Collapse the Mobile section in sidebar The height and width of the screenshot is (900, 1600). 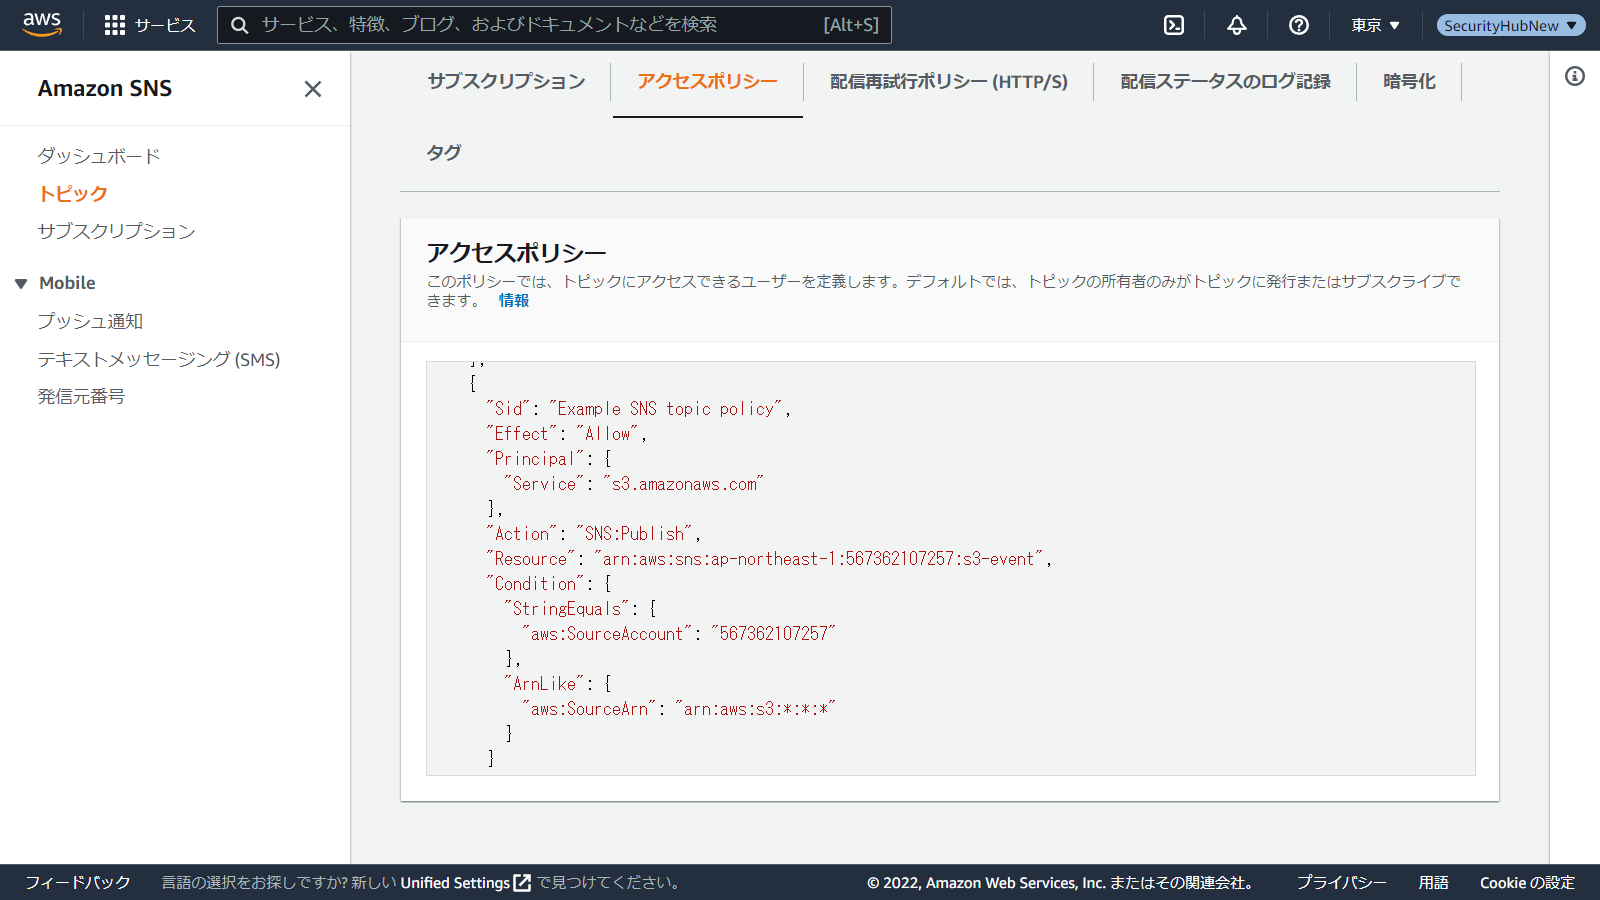[21, 284]
